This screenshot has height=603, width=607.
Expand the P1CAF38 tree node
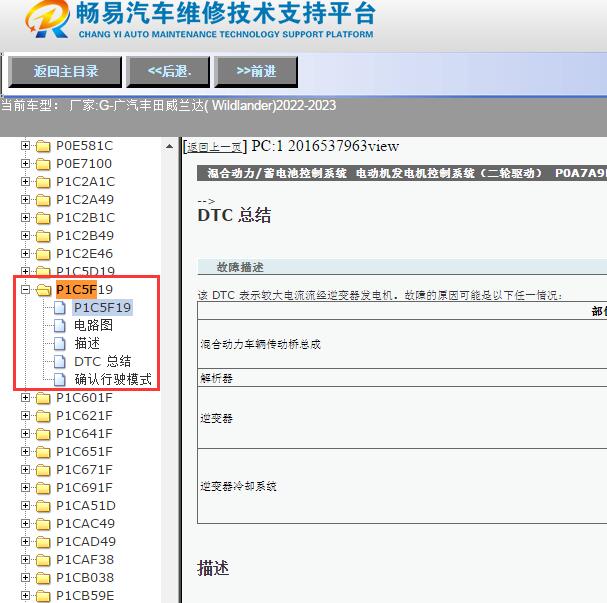coord(25,560)
